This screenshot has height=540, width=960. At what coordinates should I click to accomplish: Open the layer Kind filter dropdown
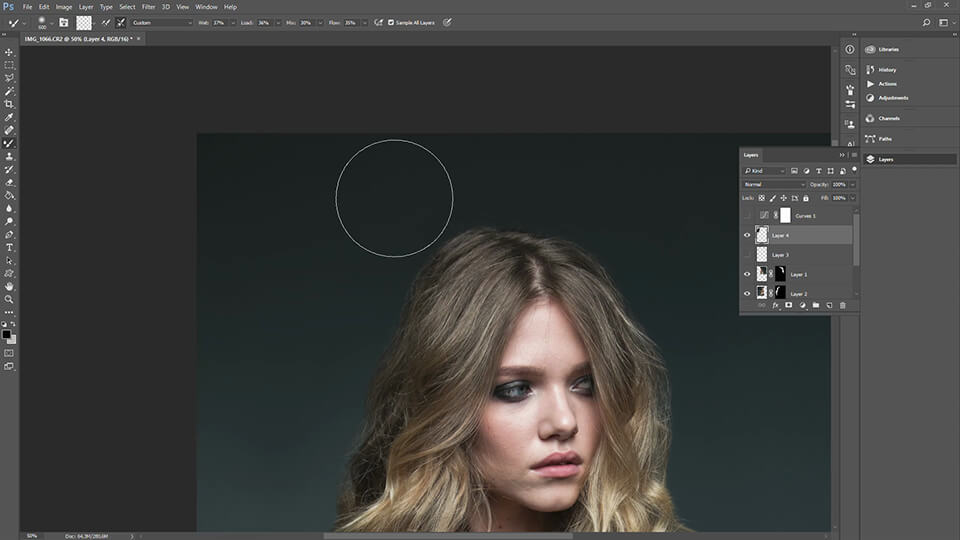point(764,171)
